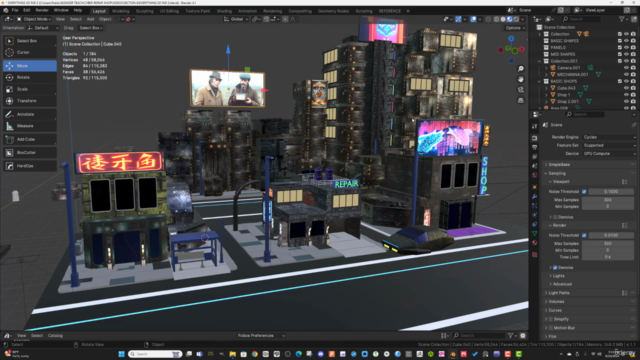Collapse the Collection.001 tree item
Screen dimensions: 640x360
[x=540, y=61]
